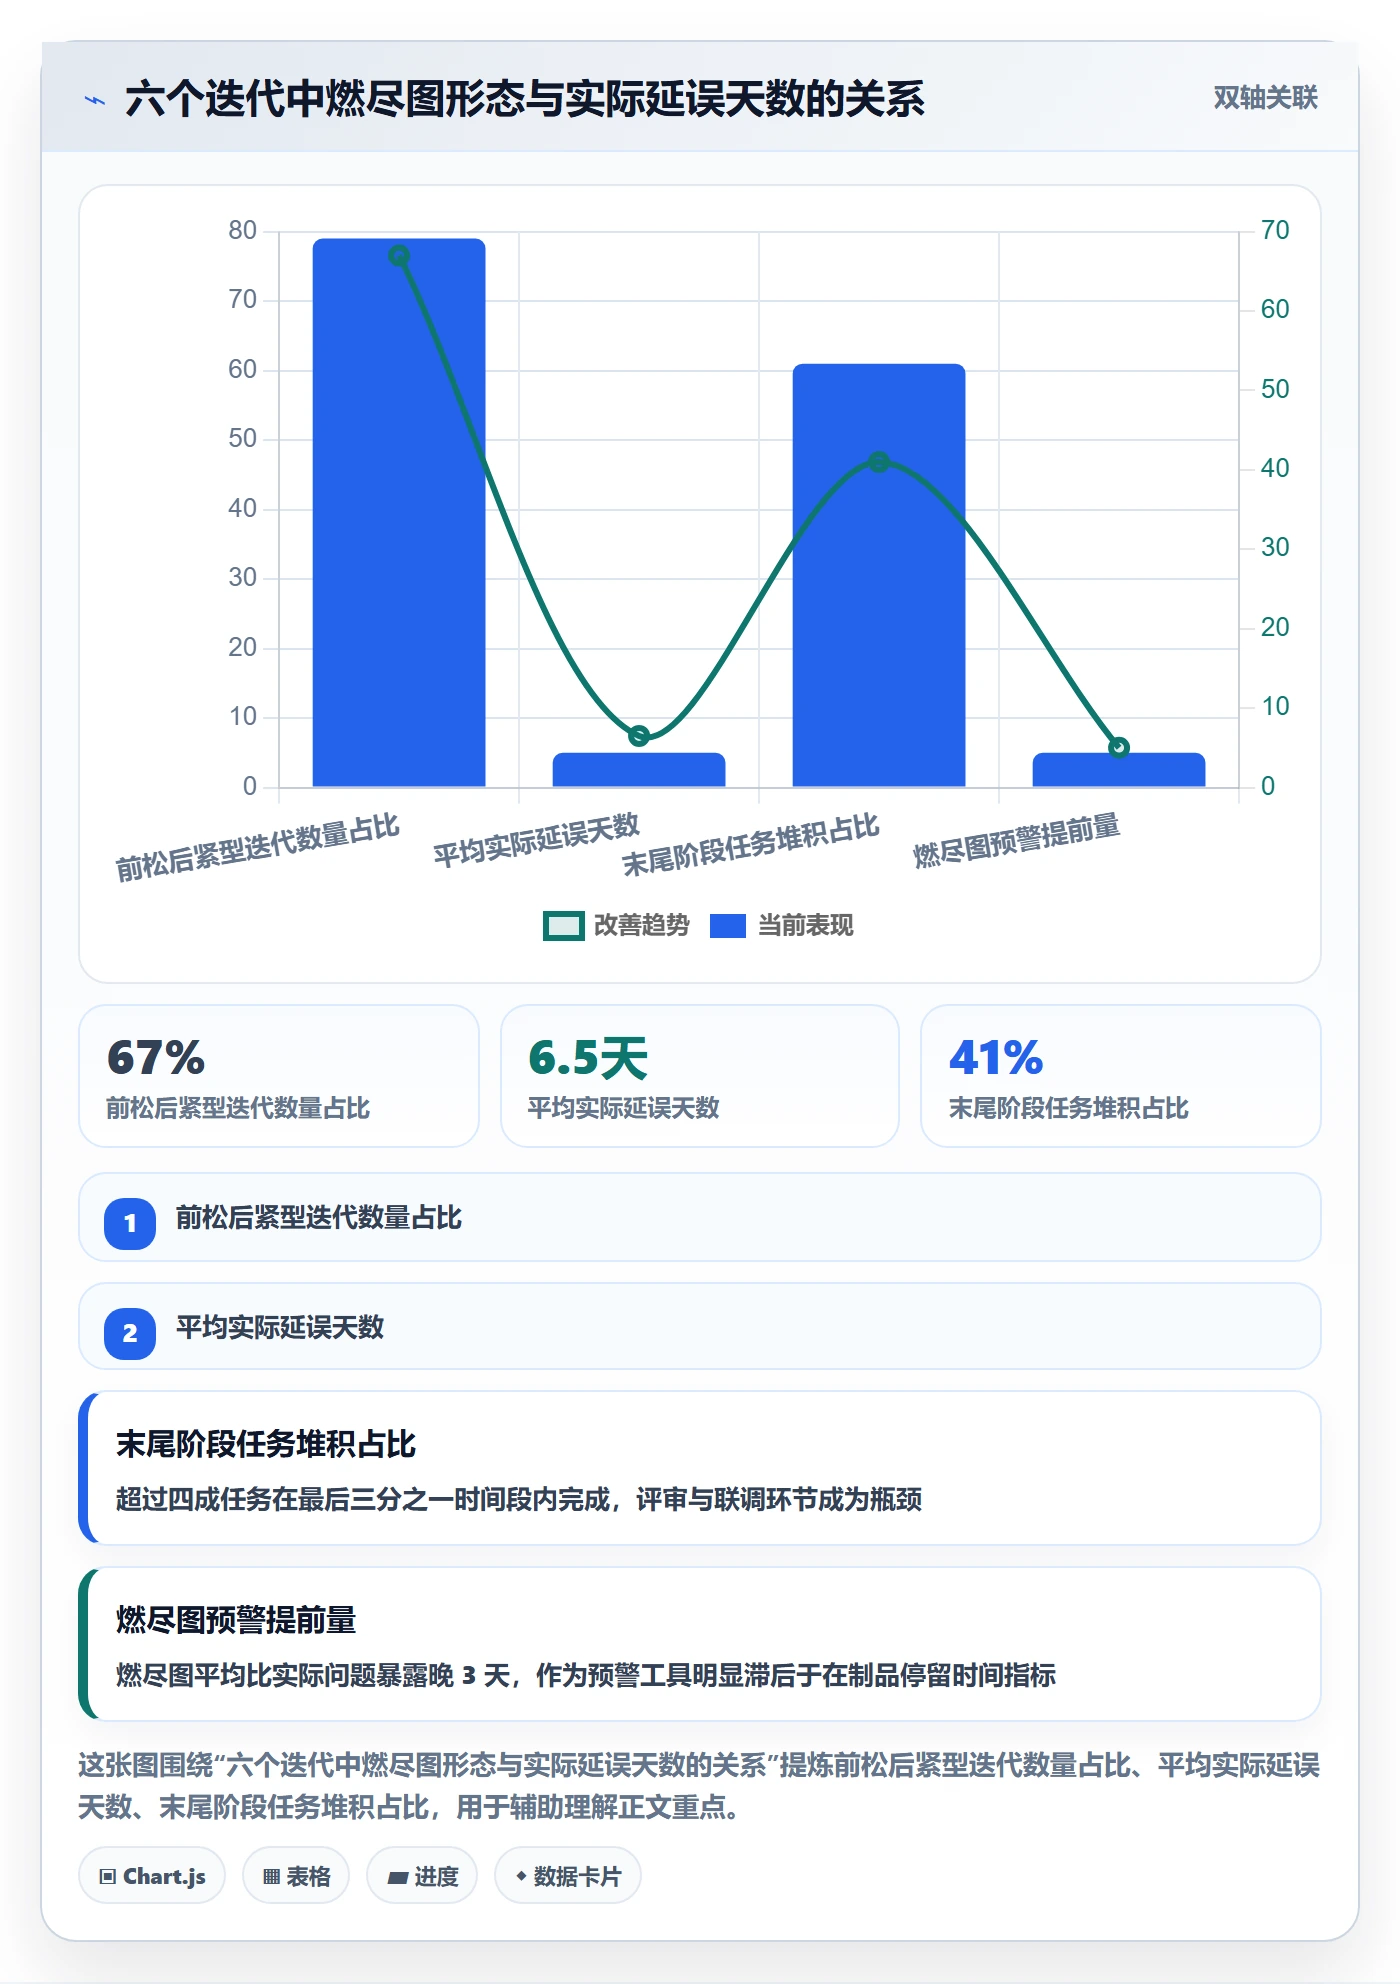The width and height of the screenshot is (1400, 1984).
Task: Click the 燃尽图预警提前量 x-axis label
Action: [1016, 841]
